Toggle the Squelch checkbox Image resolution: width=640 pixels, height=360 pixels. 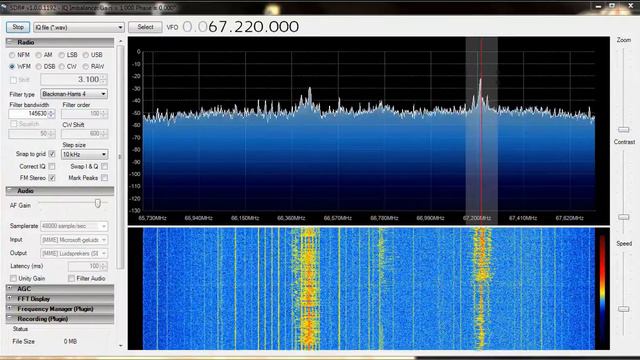click(13, 124)
